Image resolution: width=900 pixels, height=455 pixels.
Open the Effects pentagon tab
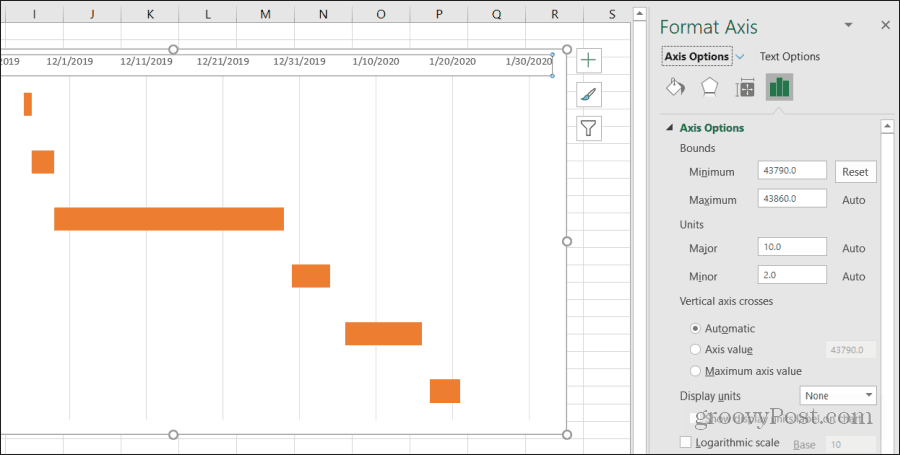coord(710,87)
